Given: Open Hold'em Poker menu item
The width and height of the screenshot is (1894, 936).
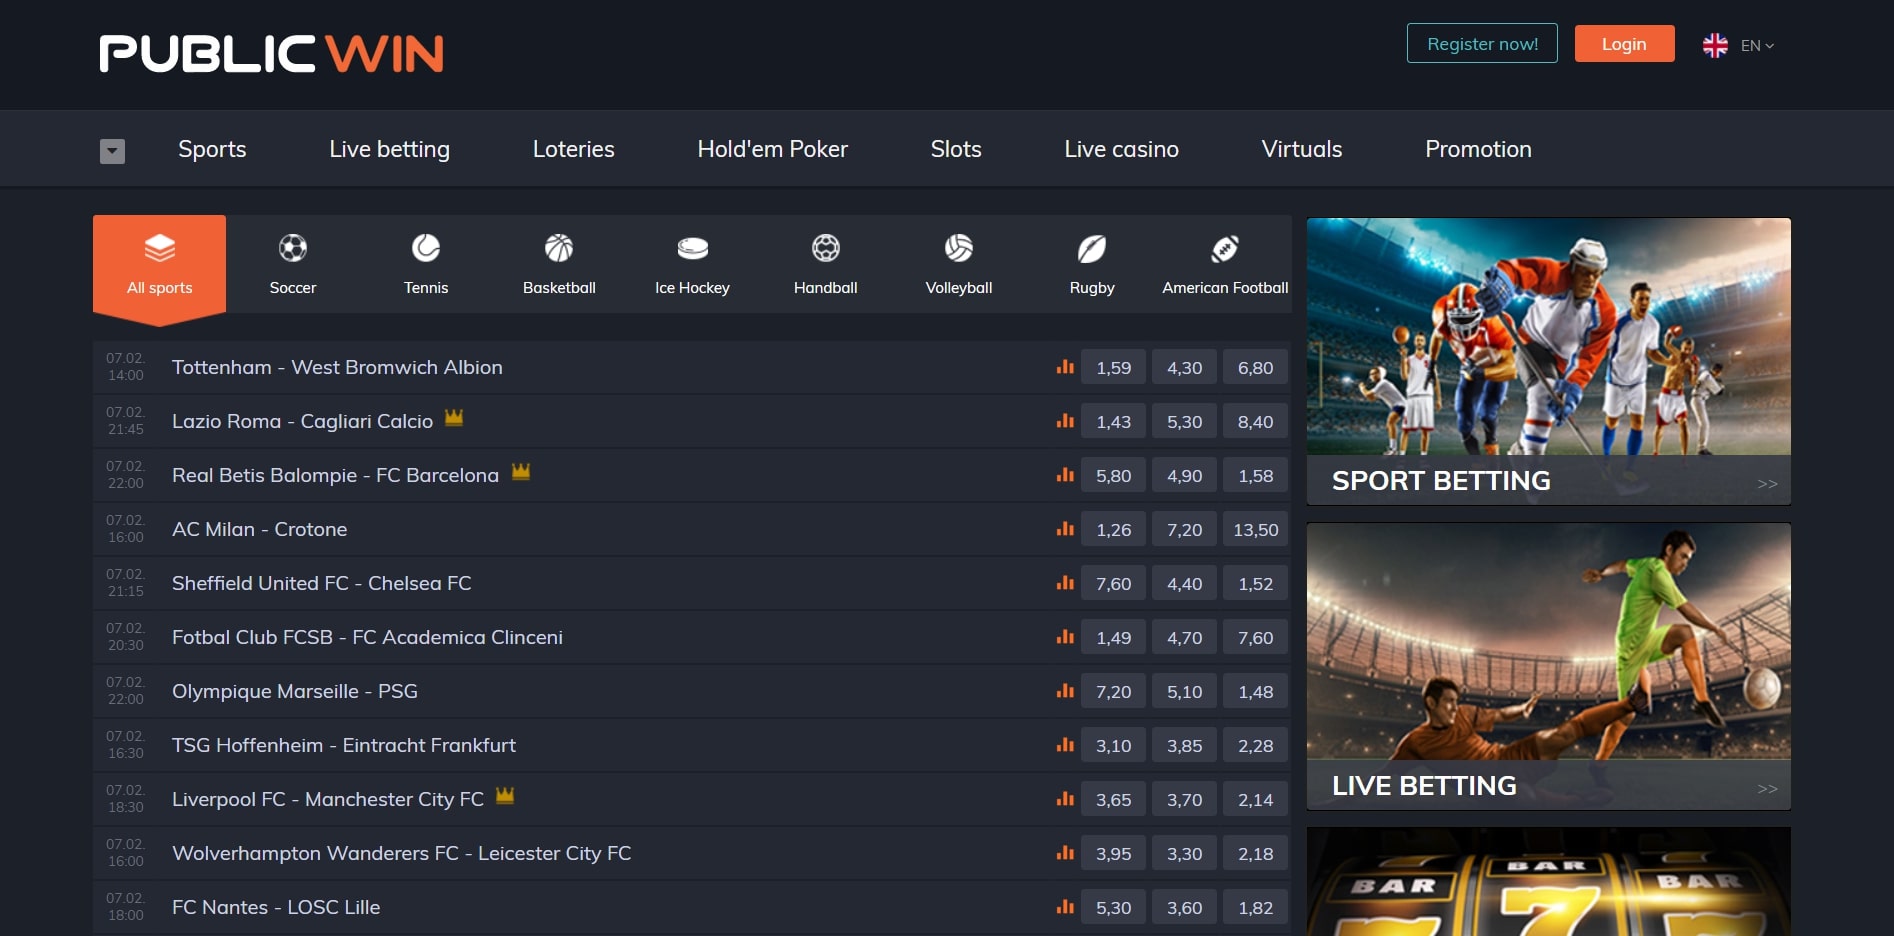Looking at the screenshot, I should coord(772,149).
